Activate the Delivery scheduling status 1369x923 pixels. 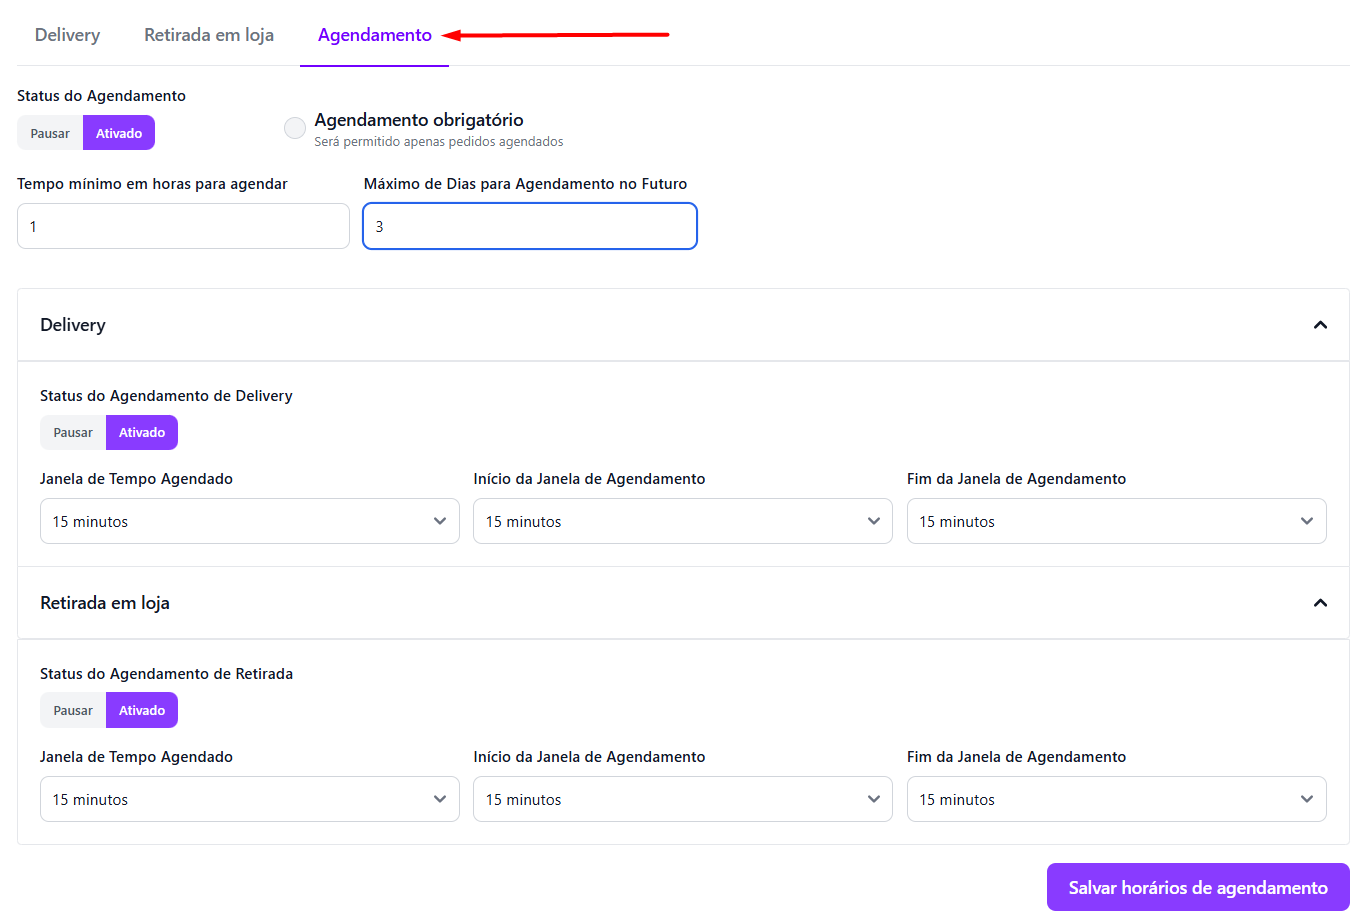[x=142, y=433]
